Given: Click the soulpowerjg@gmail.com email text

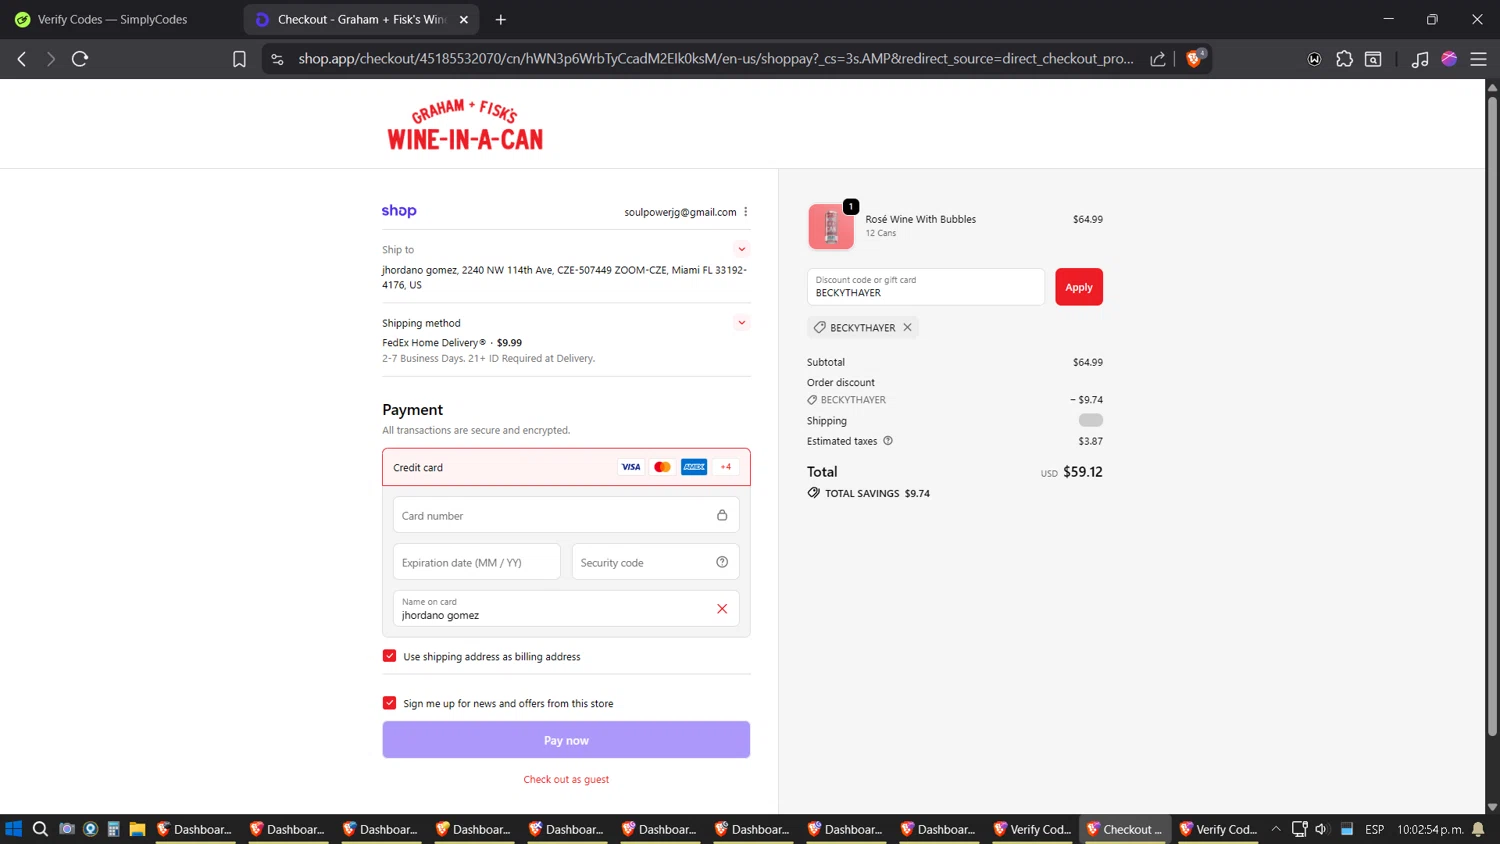Looking at the screenshot, I should click(x=680, y=212).
